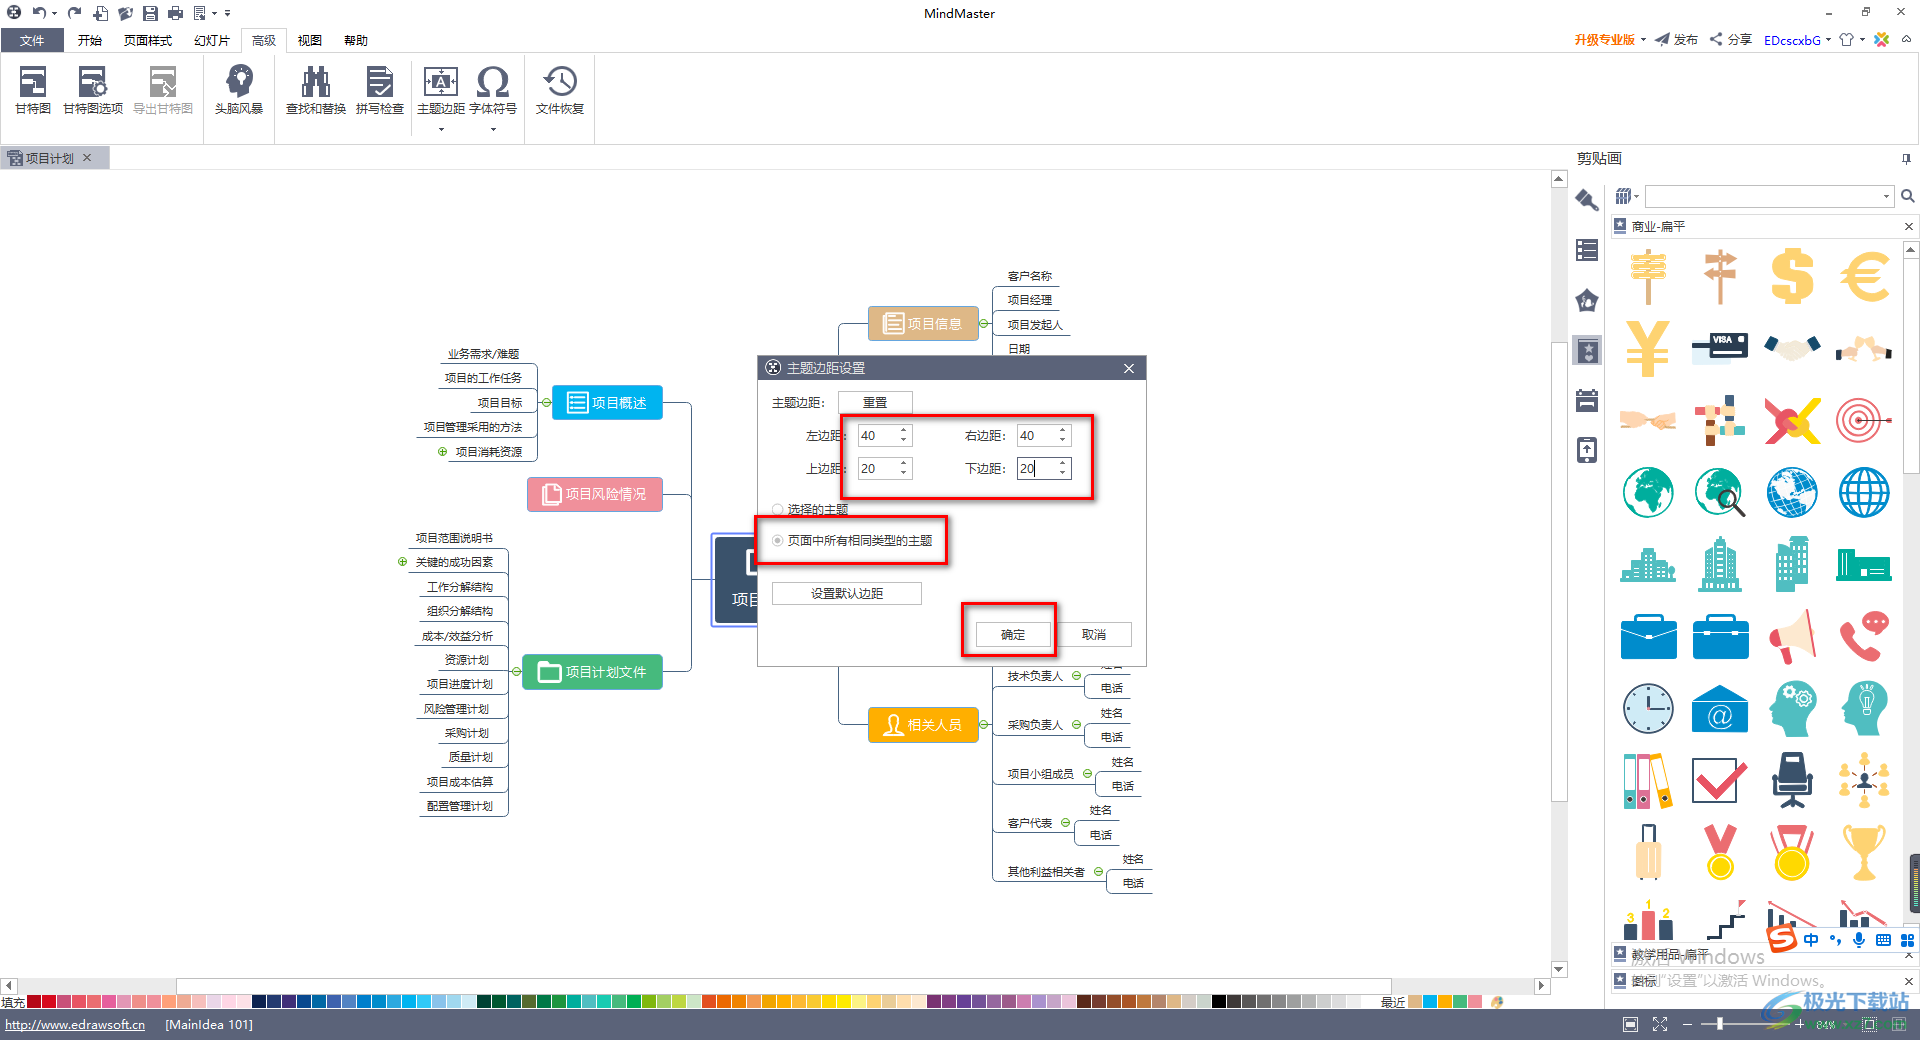Open Gantt chart options
Viewport: 1920px width, 1040px height.
click(x=92, y=91)
